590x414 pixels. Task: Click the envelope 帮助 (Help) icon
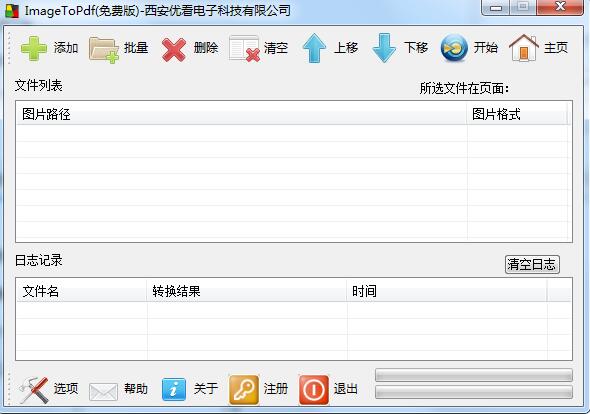click(103, 391)
